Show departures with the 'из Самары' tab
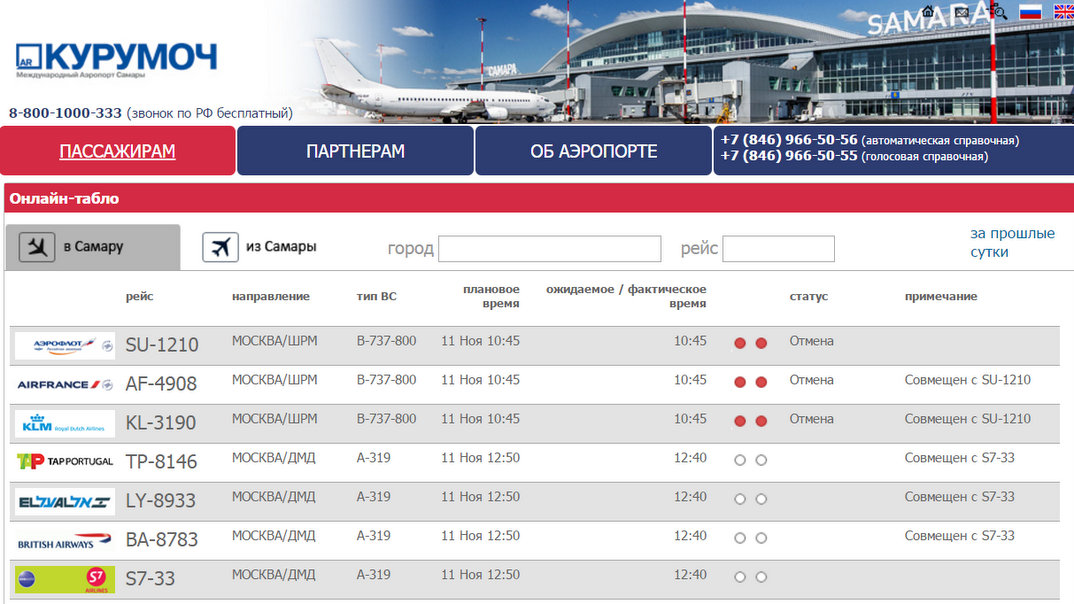 [260, 247]
